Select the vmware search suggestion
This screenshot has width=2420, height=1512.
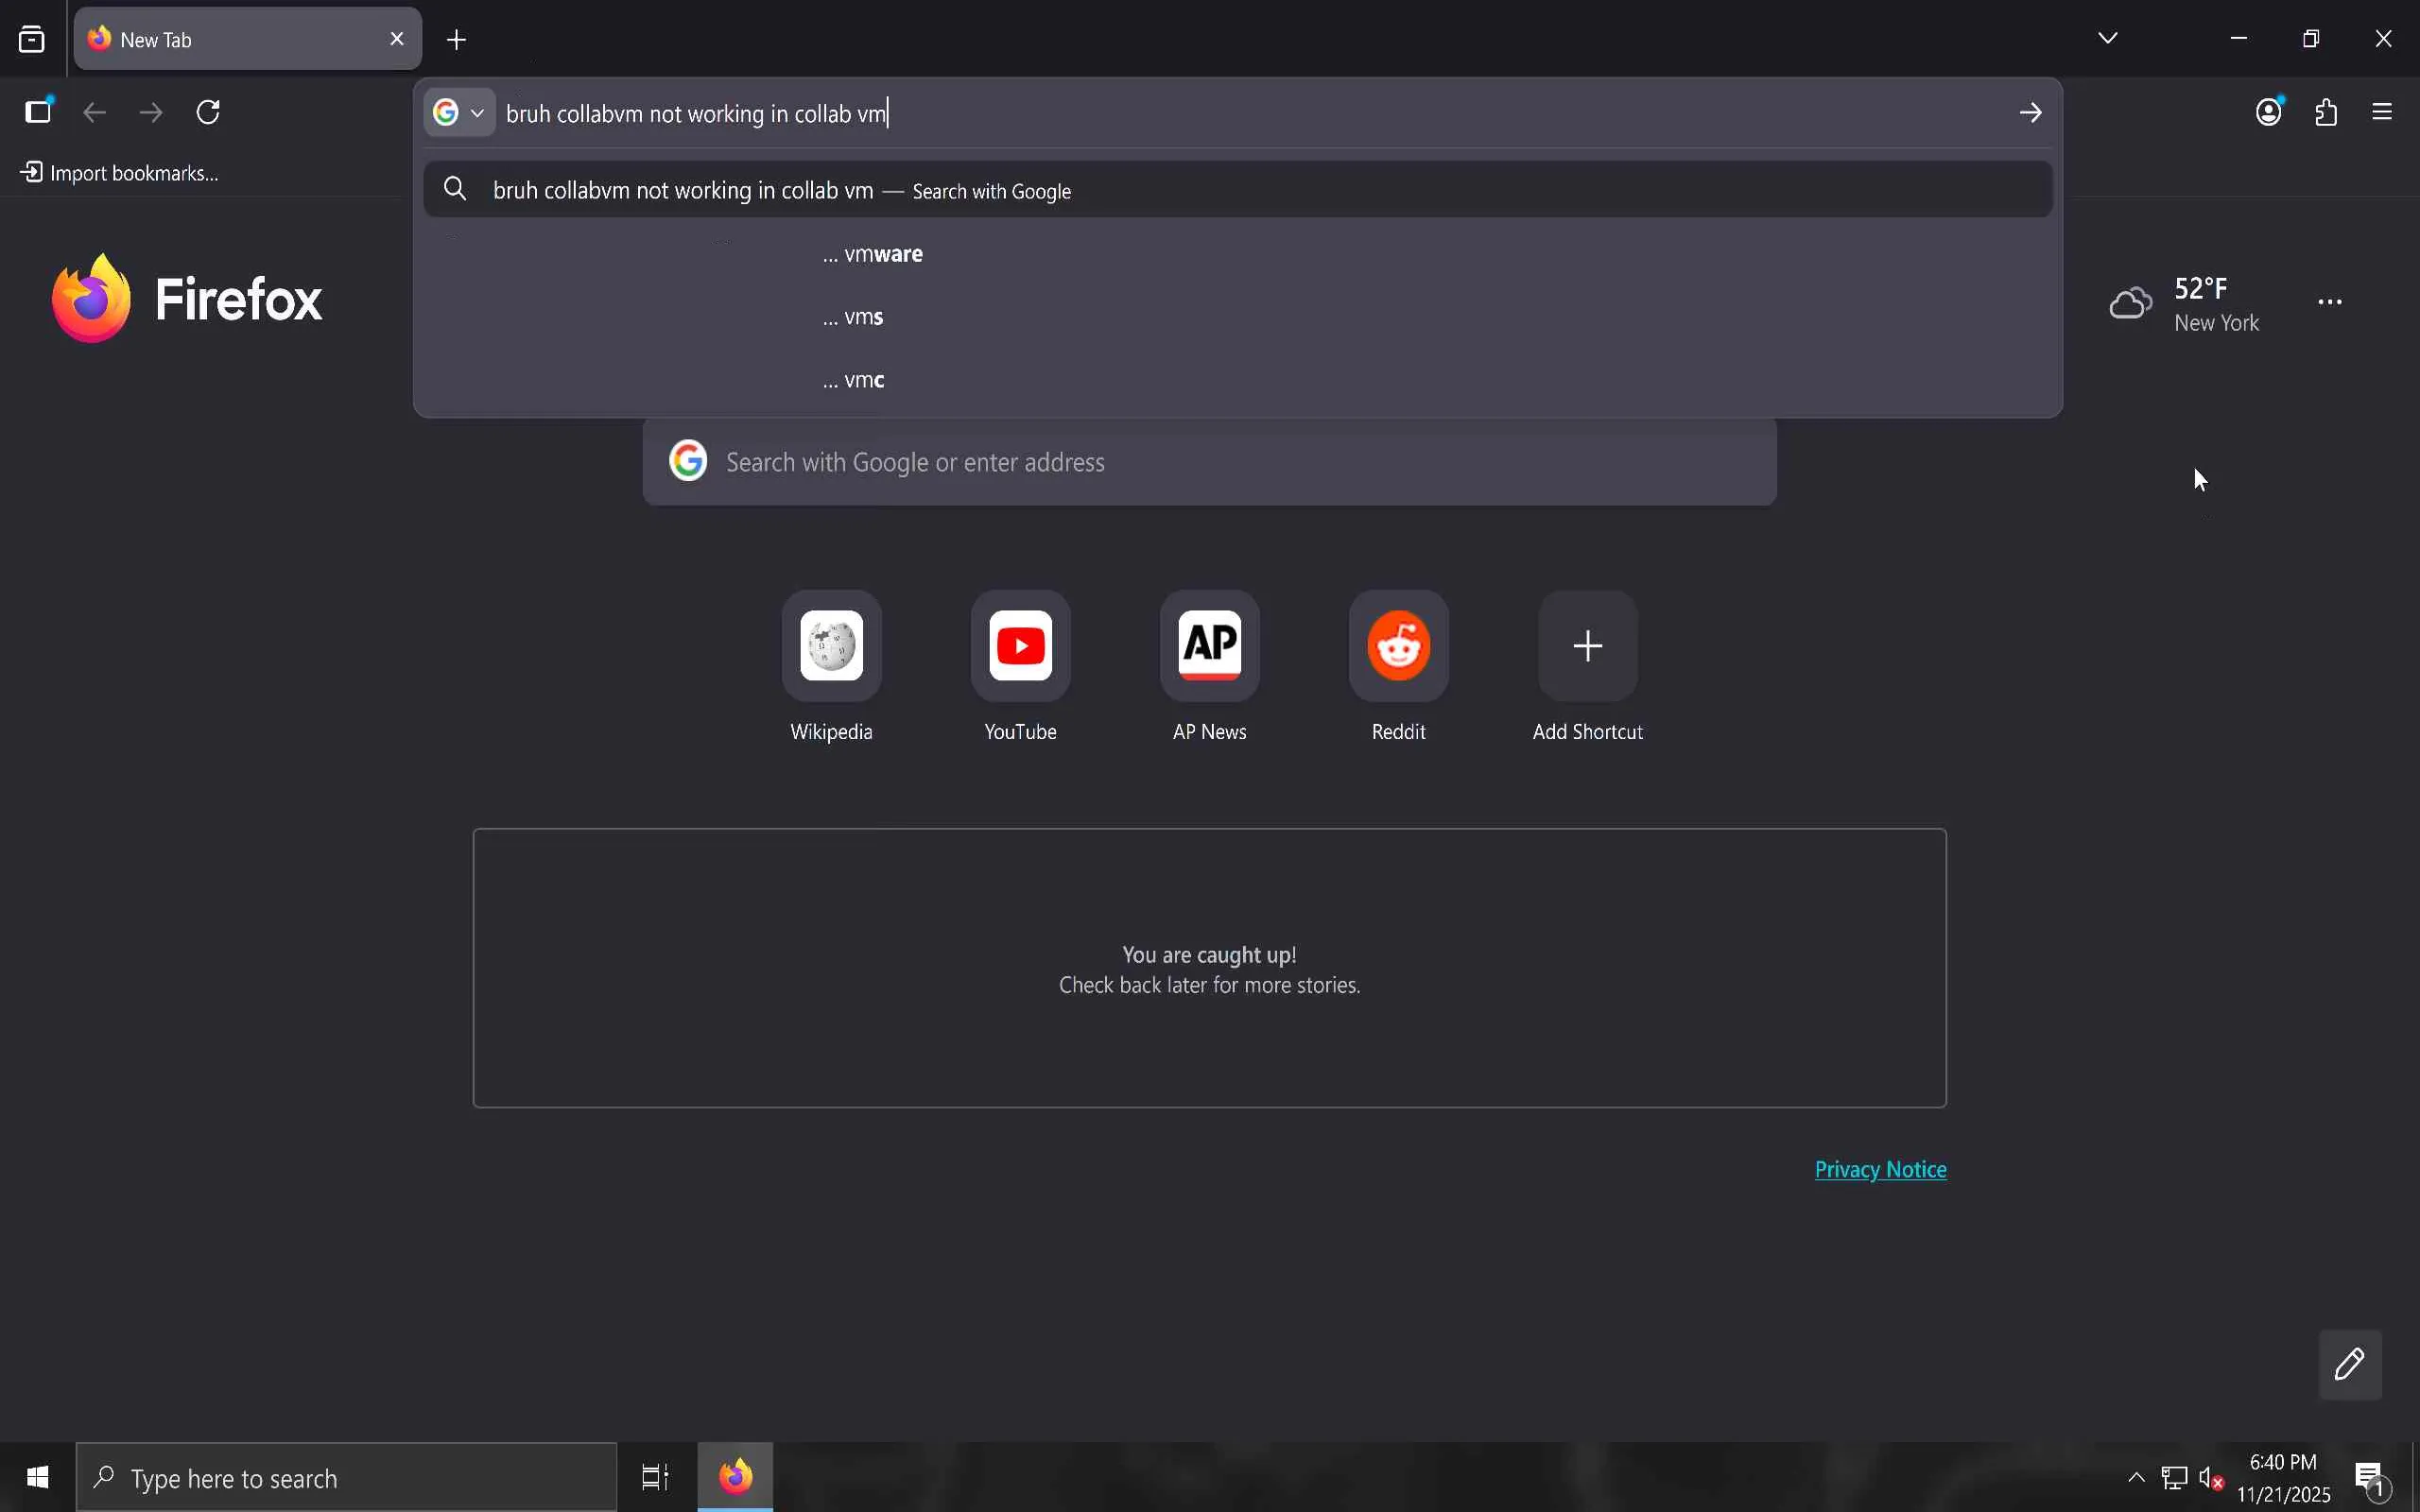pyautogui.click(x=873, y=255)
